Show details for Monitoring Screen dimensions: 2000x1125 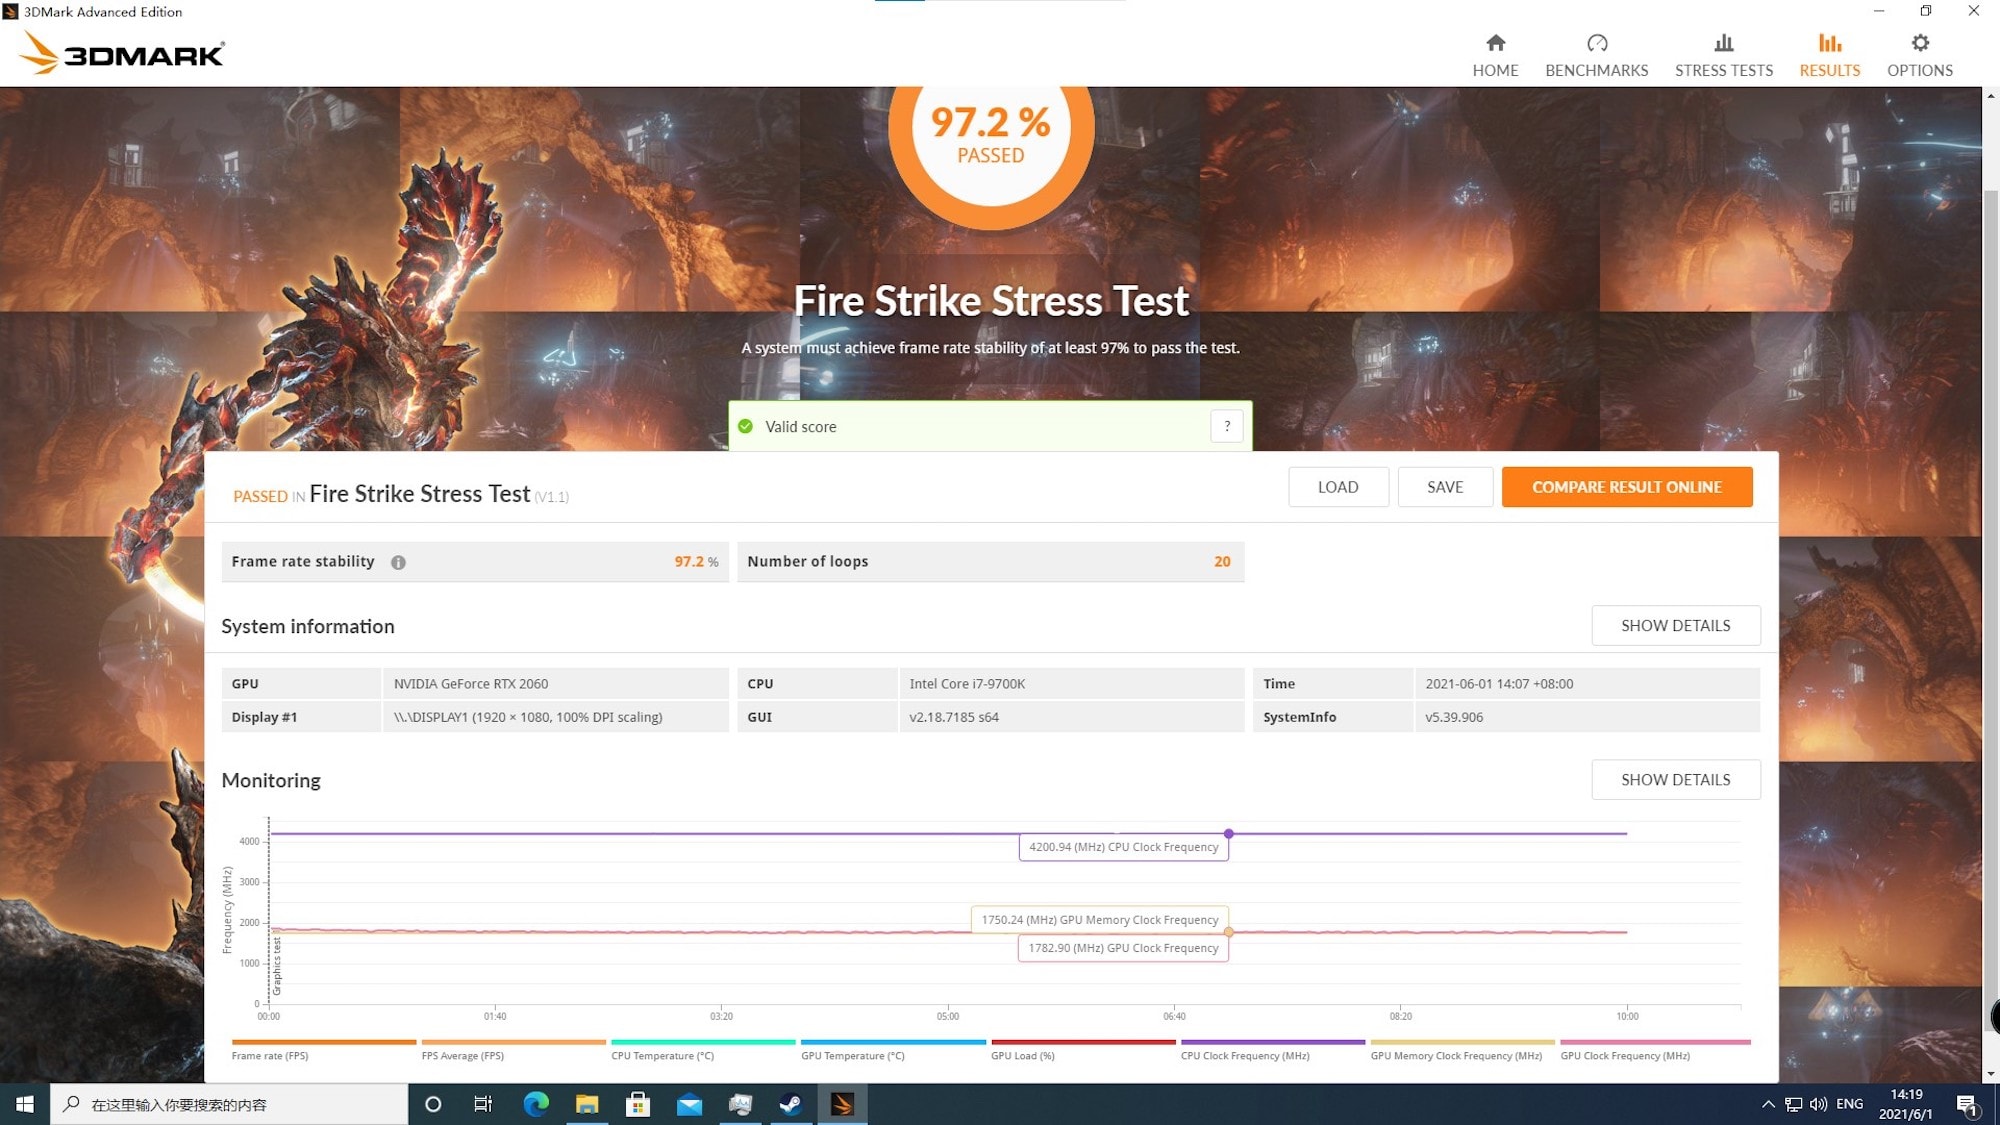pyautogui.click(x=1675, y=779)
